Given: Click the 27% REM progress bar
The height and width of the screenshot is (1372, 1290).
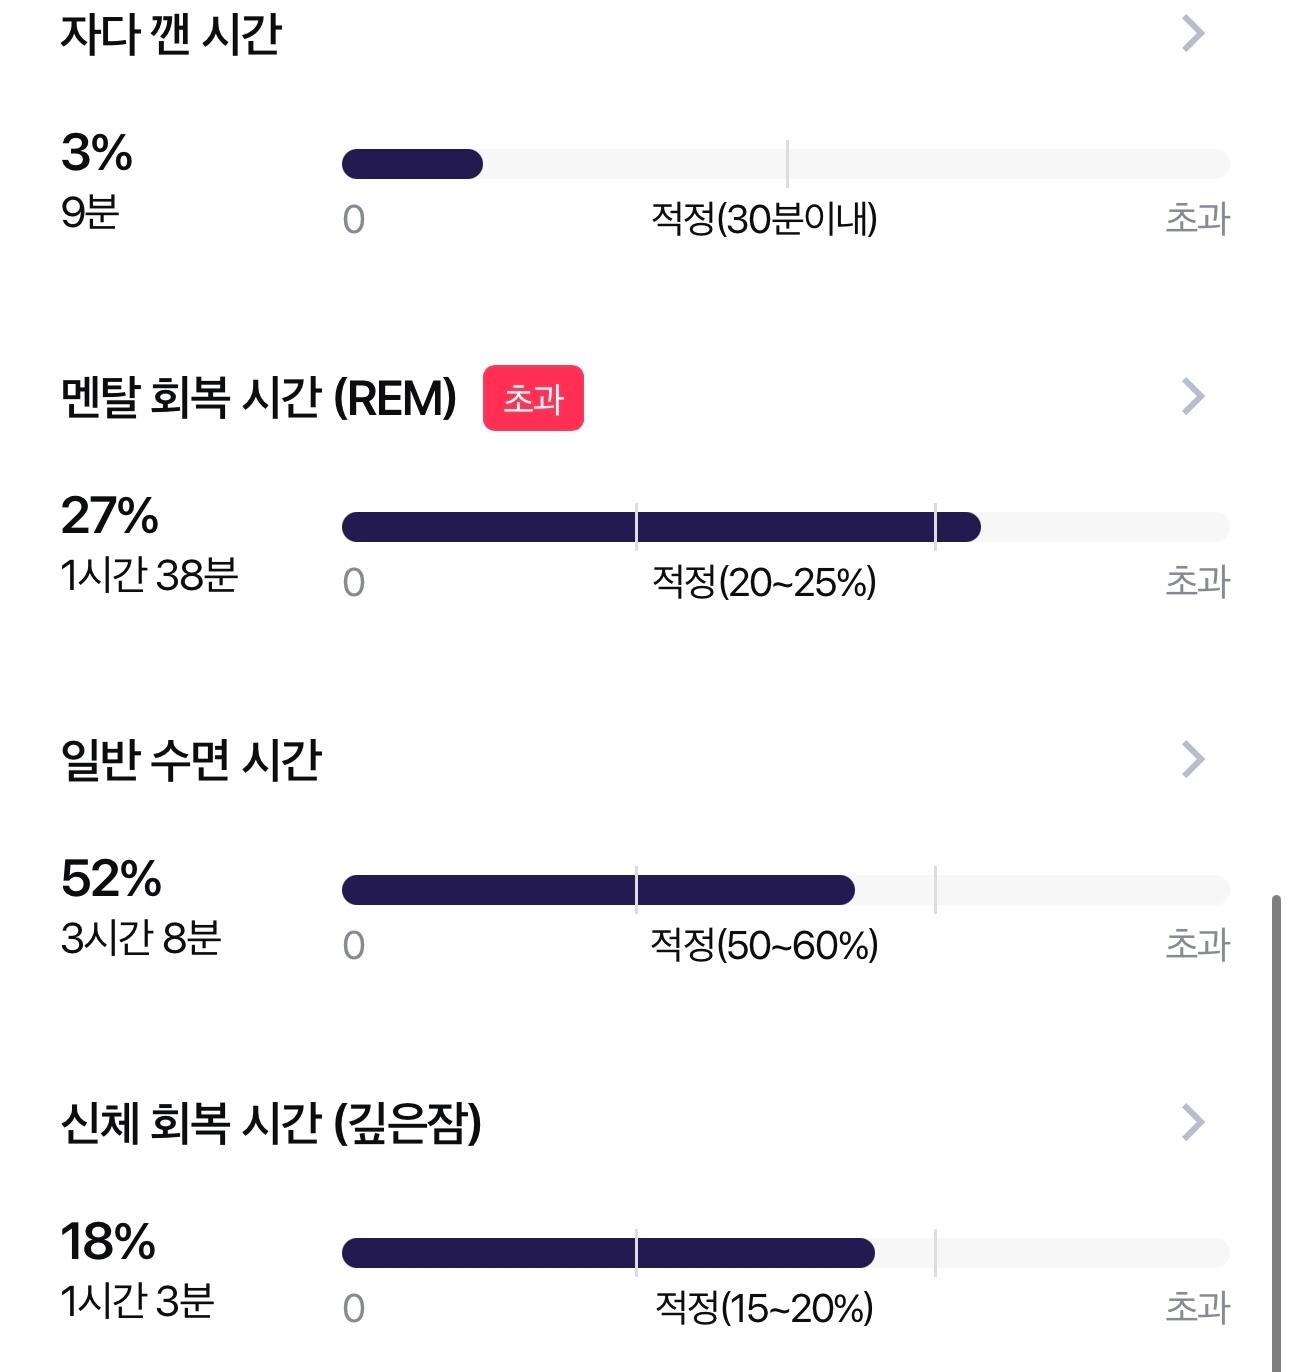Looking at the screenshot, I should tap(785, 527).
